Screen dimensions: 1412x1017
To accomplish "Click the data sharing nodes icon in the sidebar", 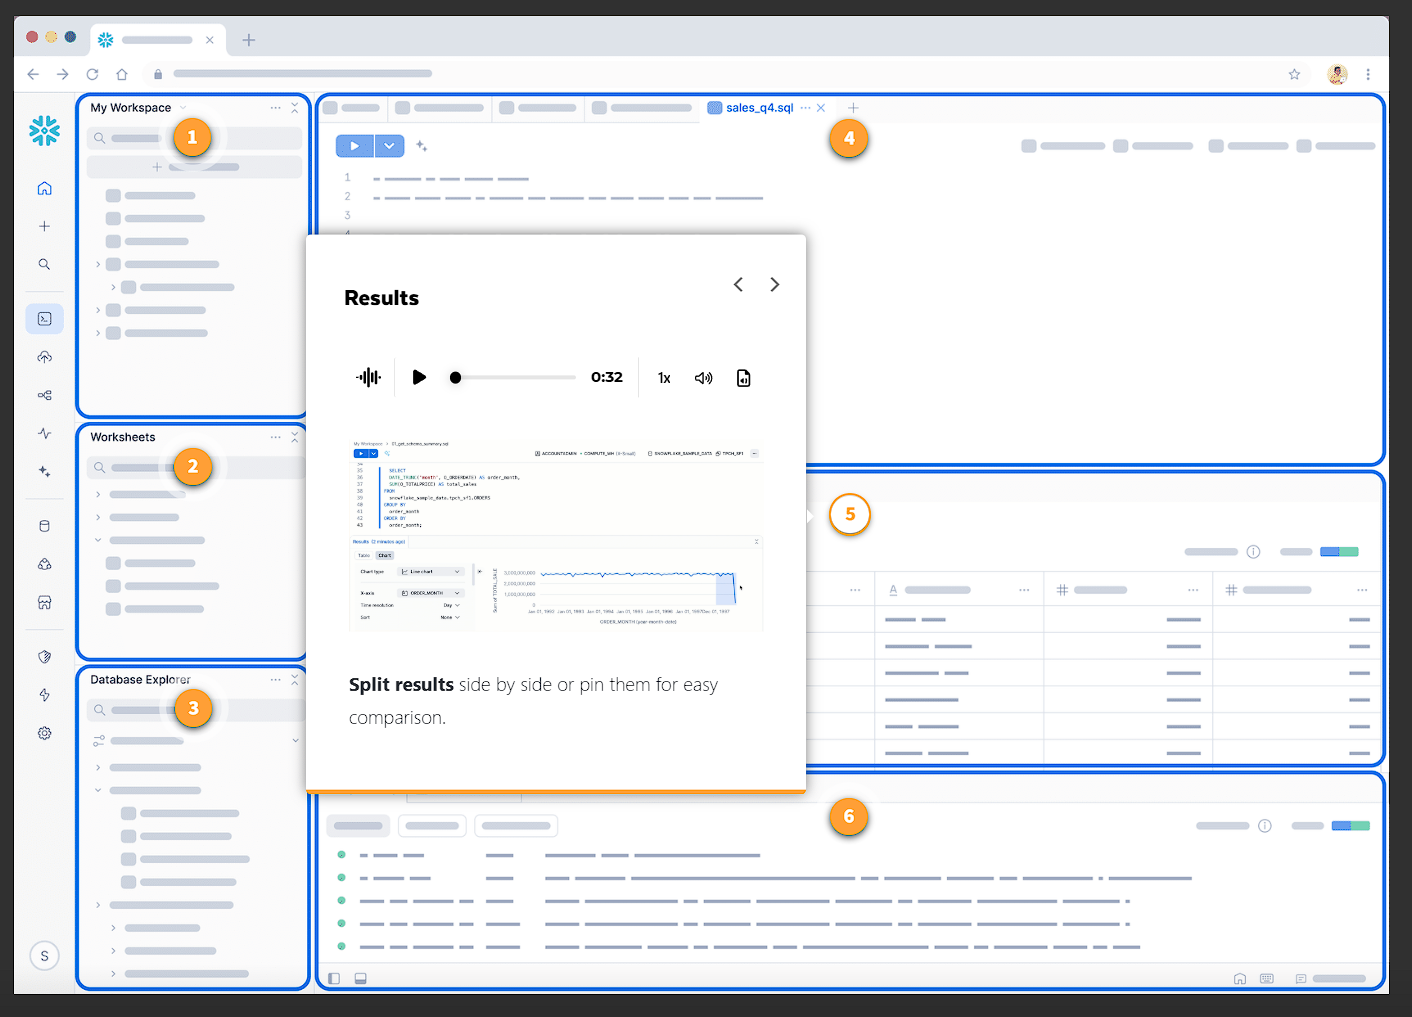I will tap(44, 395).
